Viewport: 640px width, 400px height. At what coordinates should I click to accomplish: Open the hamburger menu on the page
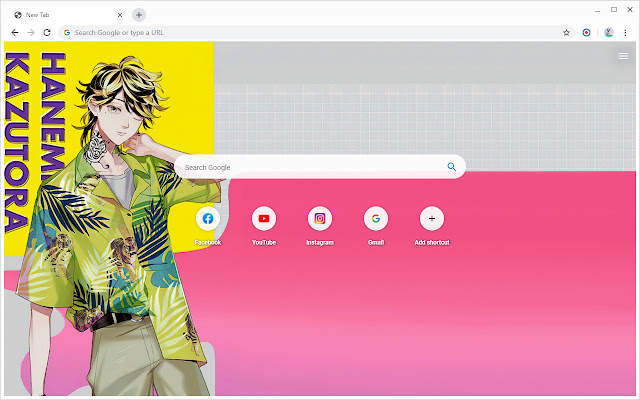click(x=623, y=56)
